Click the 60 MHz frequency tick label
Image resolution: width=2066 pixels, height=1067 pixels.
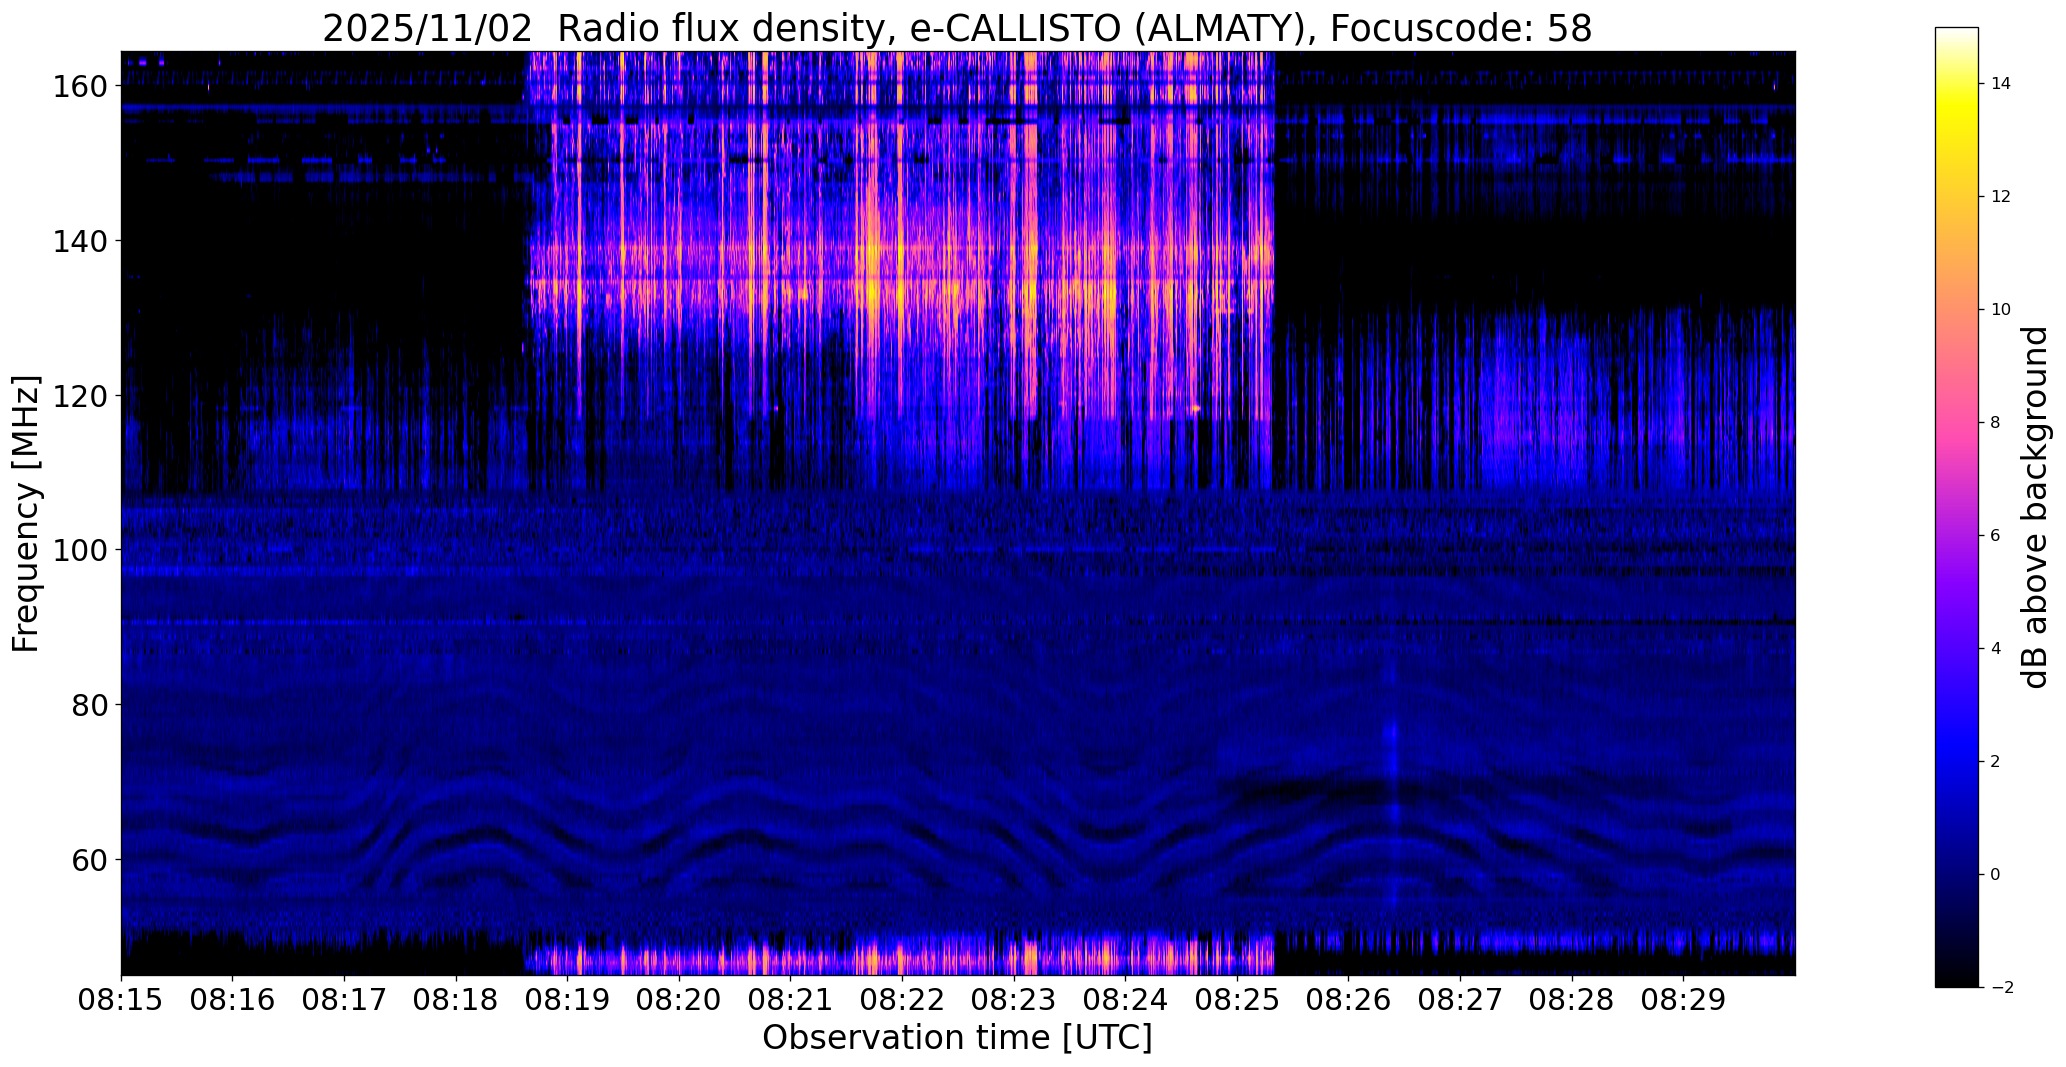pyautogui.click(x=91, y=859)
